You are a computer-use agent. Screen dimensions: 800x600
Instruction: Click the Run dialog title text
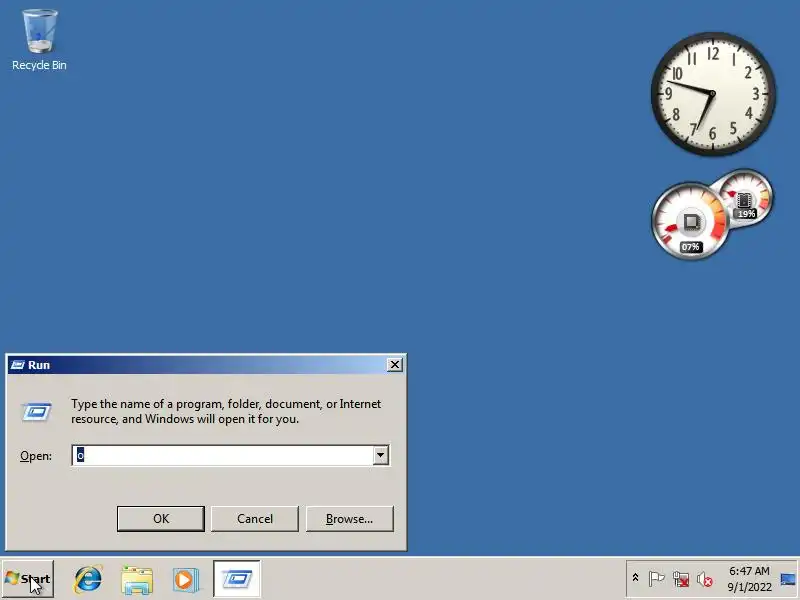pyautogui.click(x=39, y=365)
